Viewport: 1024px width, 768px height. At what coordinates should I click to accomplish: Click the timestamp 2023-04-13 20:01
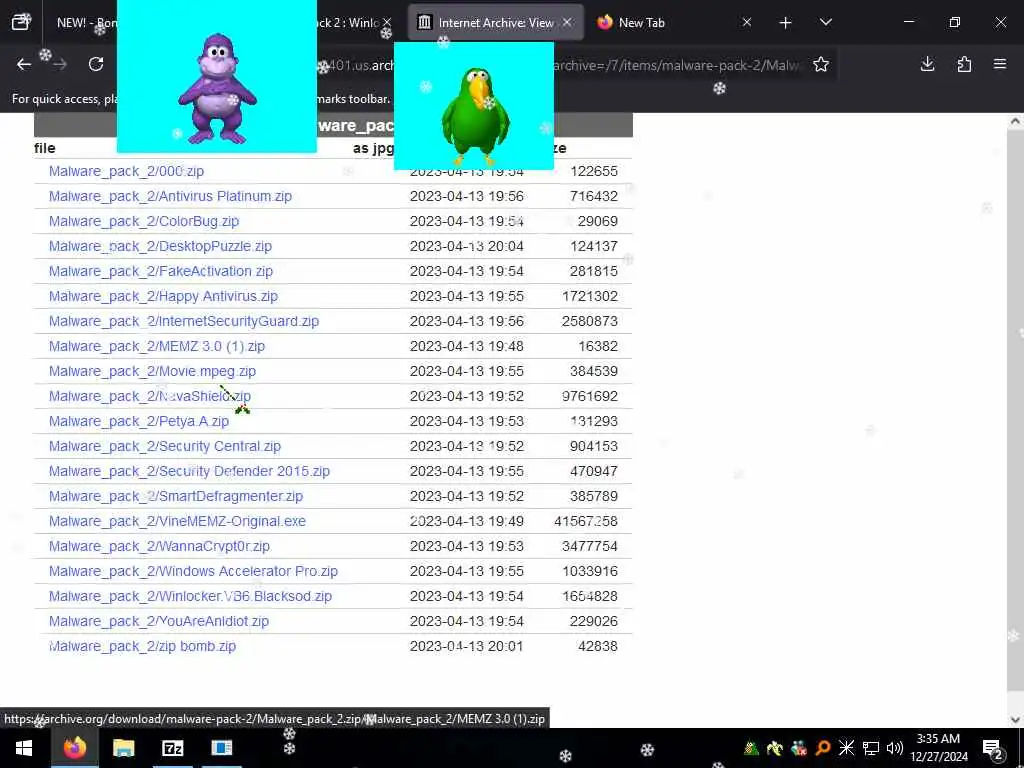(466, 646)
